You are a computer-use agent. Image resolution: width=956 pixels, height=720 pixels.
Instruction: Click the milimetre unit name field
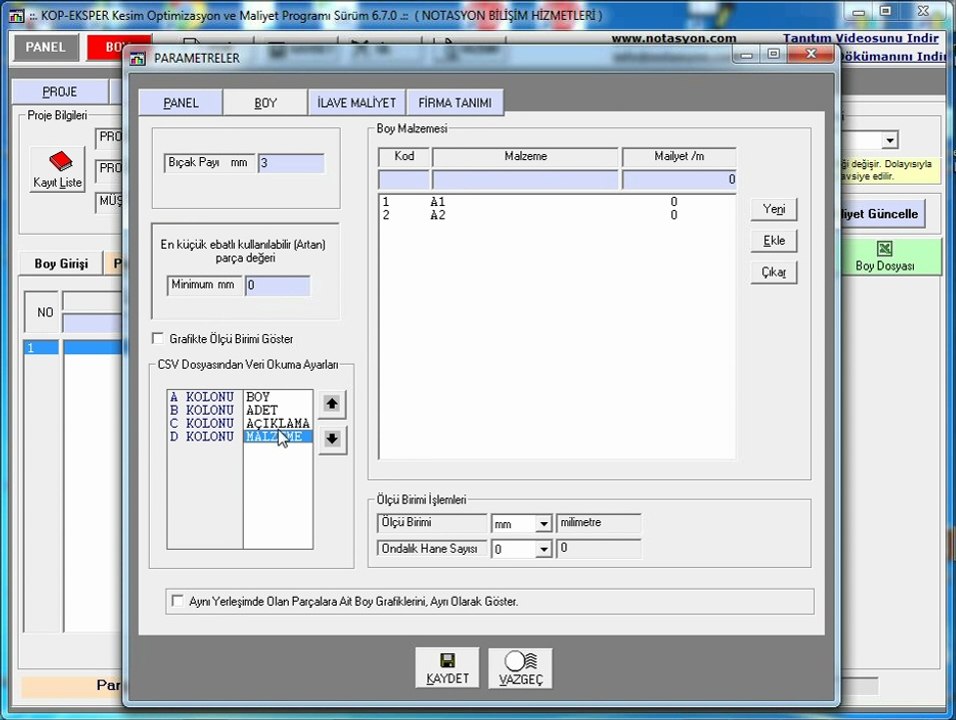(598, 523)
